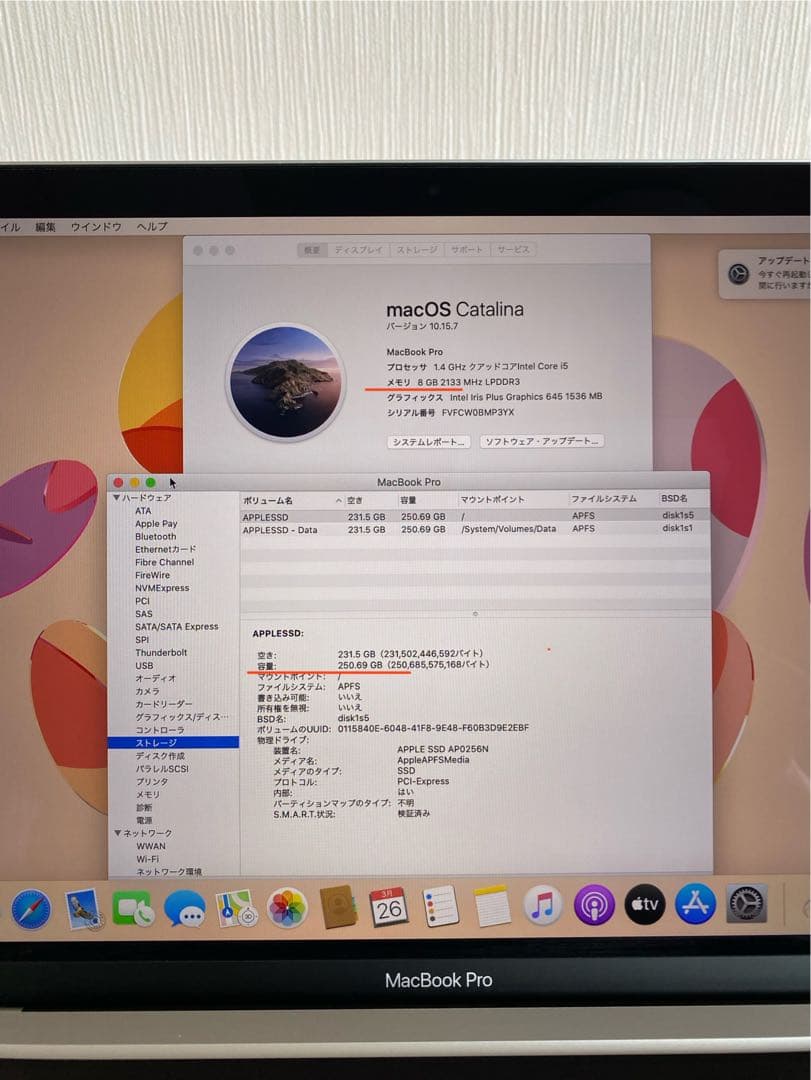This screenshot has height=1080, width=811.
Task: Select the APPLESSD volume row
Action: 475,516
